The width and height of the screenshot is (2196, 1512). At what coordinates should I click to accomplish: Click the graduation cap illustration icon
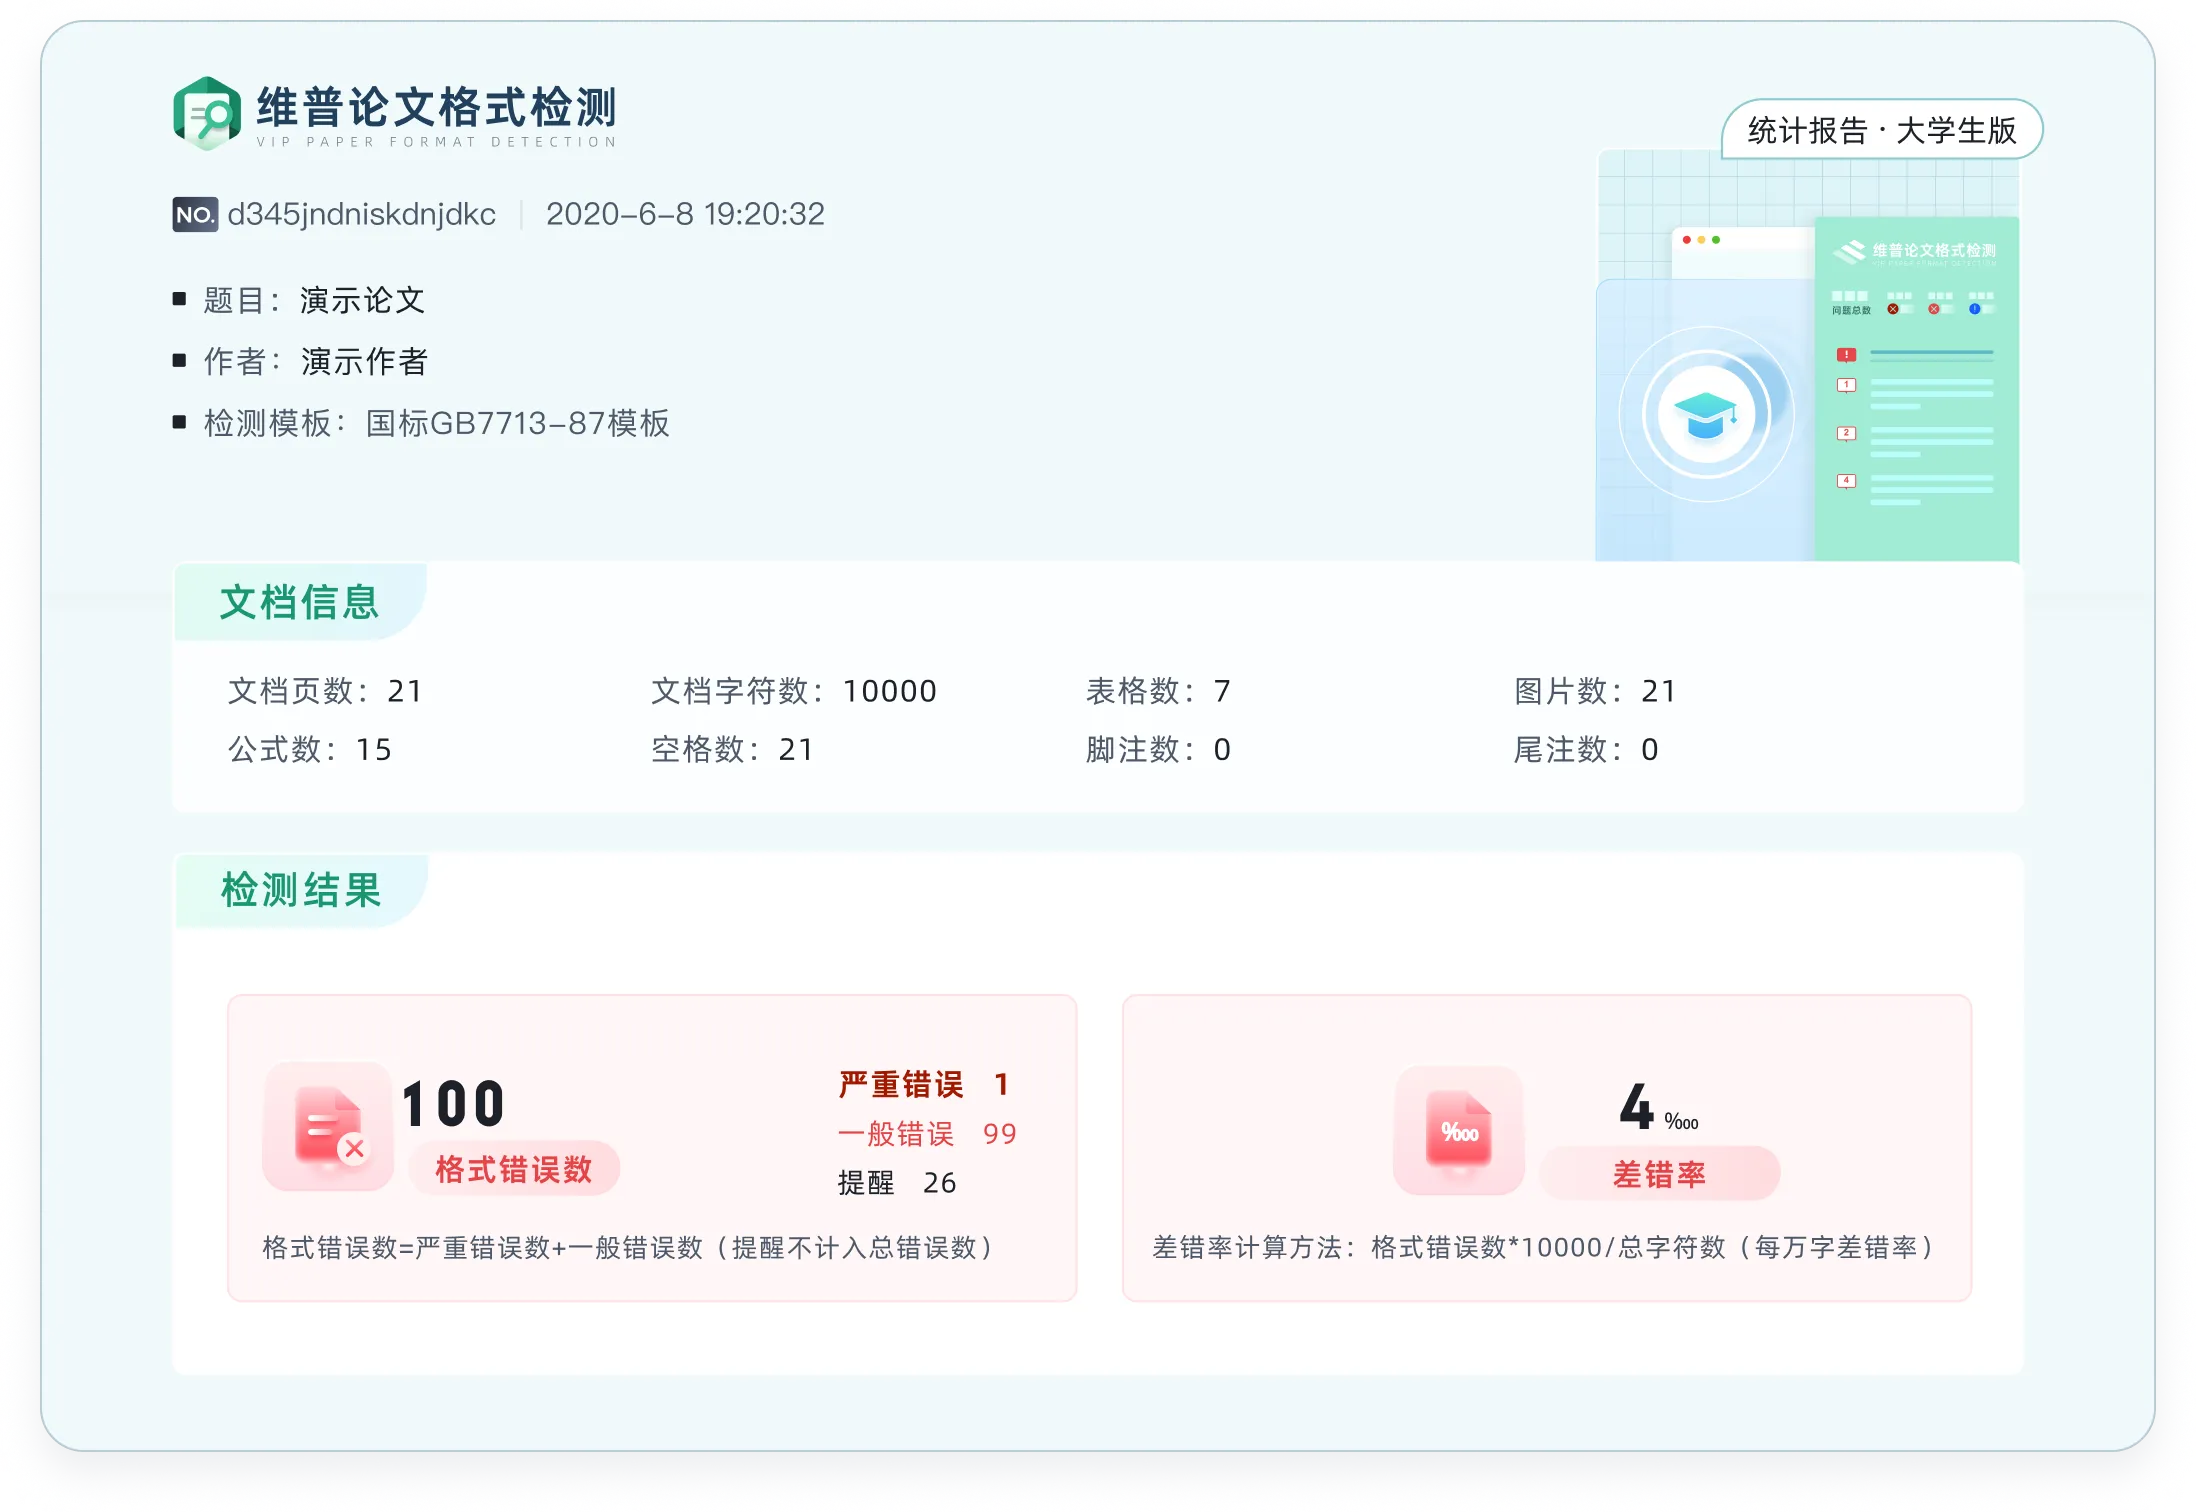(1706, 414)
